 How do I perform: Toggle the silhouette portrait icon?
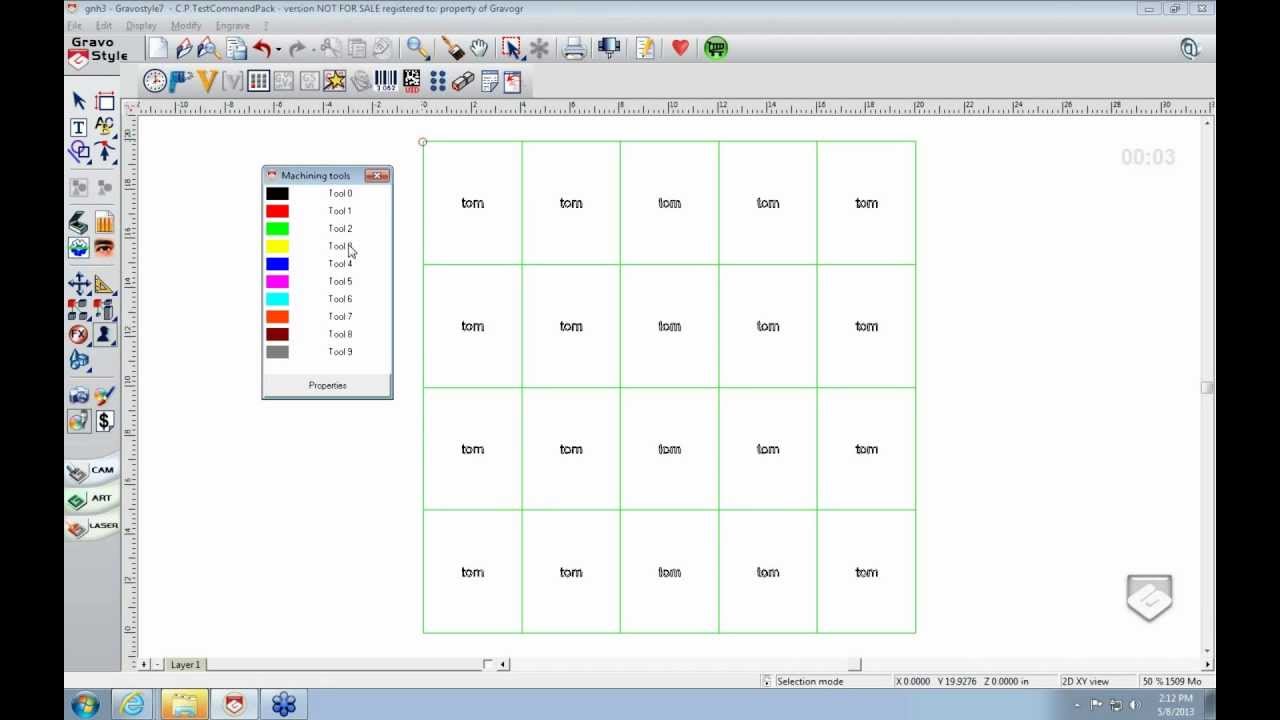[x=104, y=335]
